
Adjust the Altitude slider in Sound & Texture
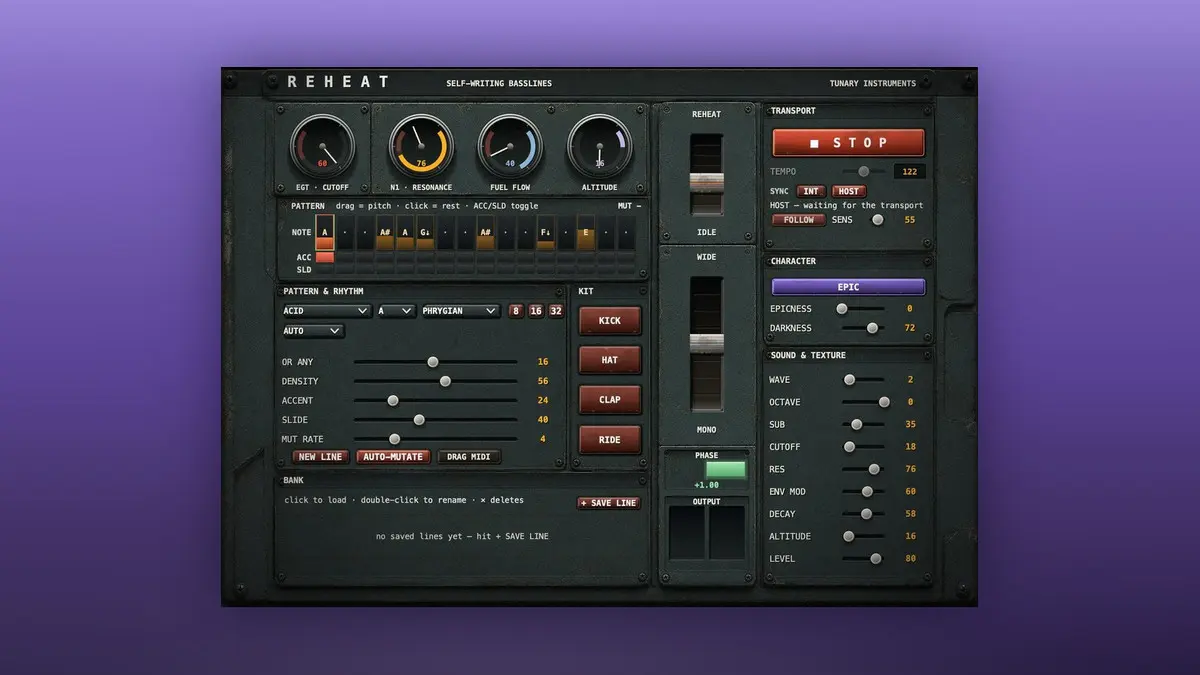(x=864, y=536)
